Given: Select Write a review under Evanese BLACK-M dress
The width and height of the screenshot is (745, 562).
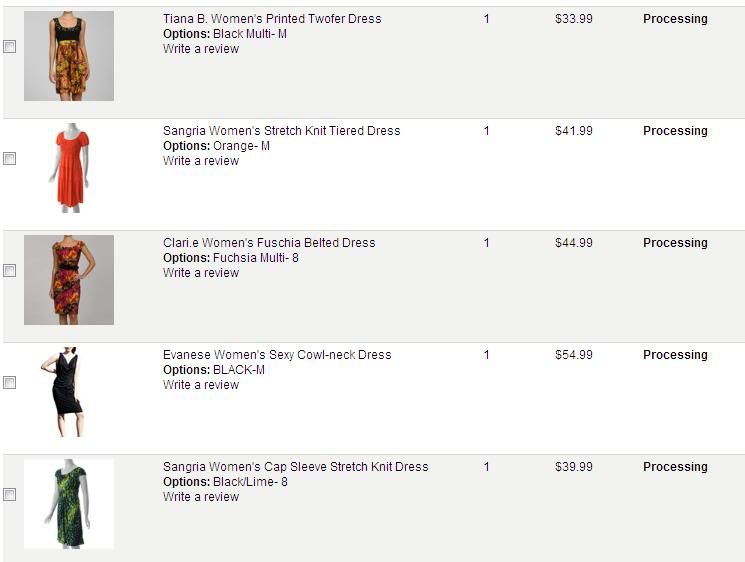Looking at the screenshot, I should 201,385.
